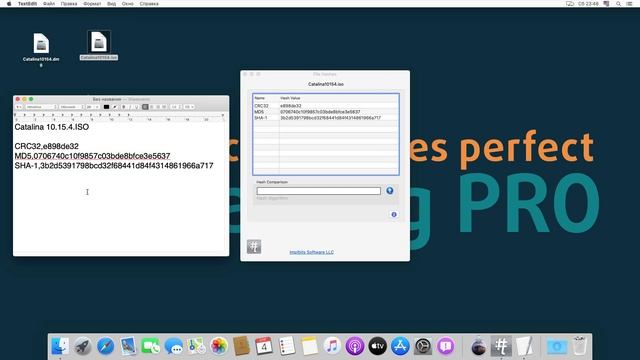Screen dimensions: 640x360
Task: Open the Файл menu
Action: tap(49, 4)
